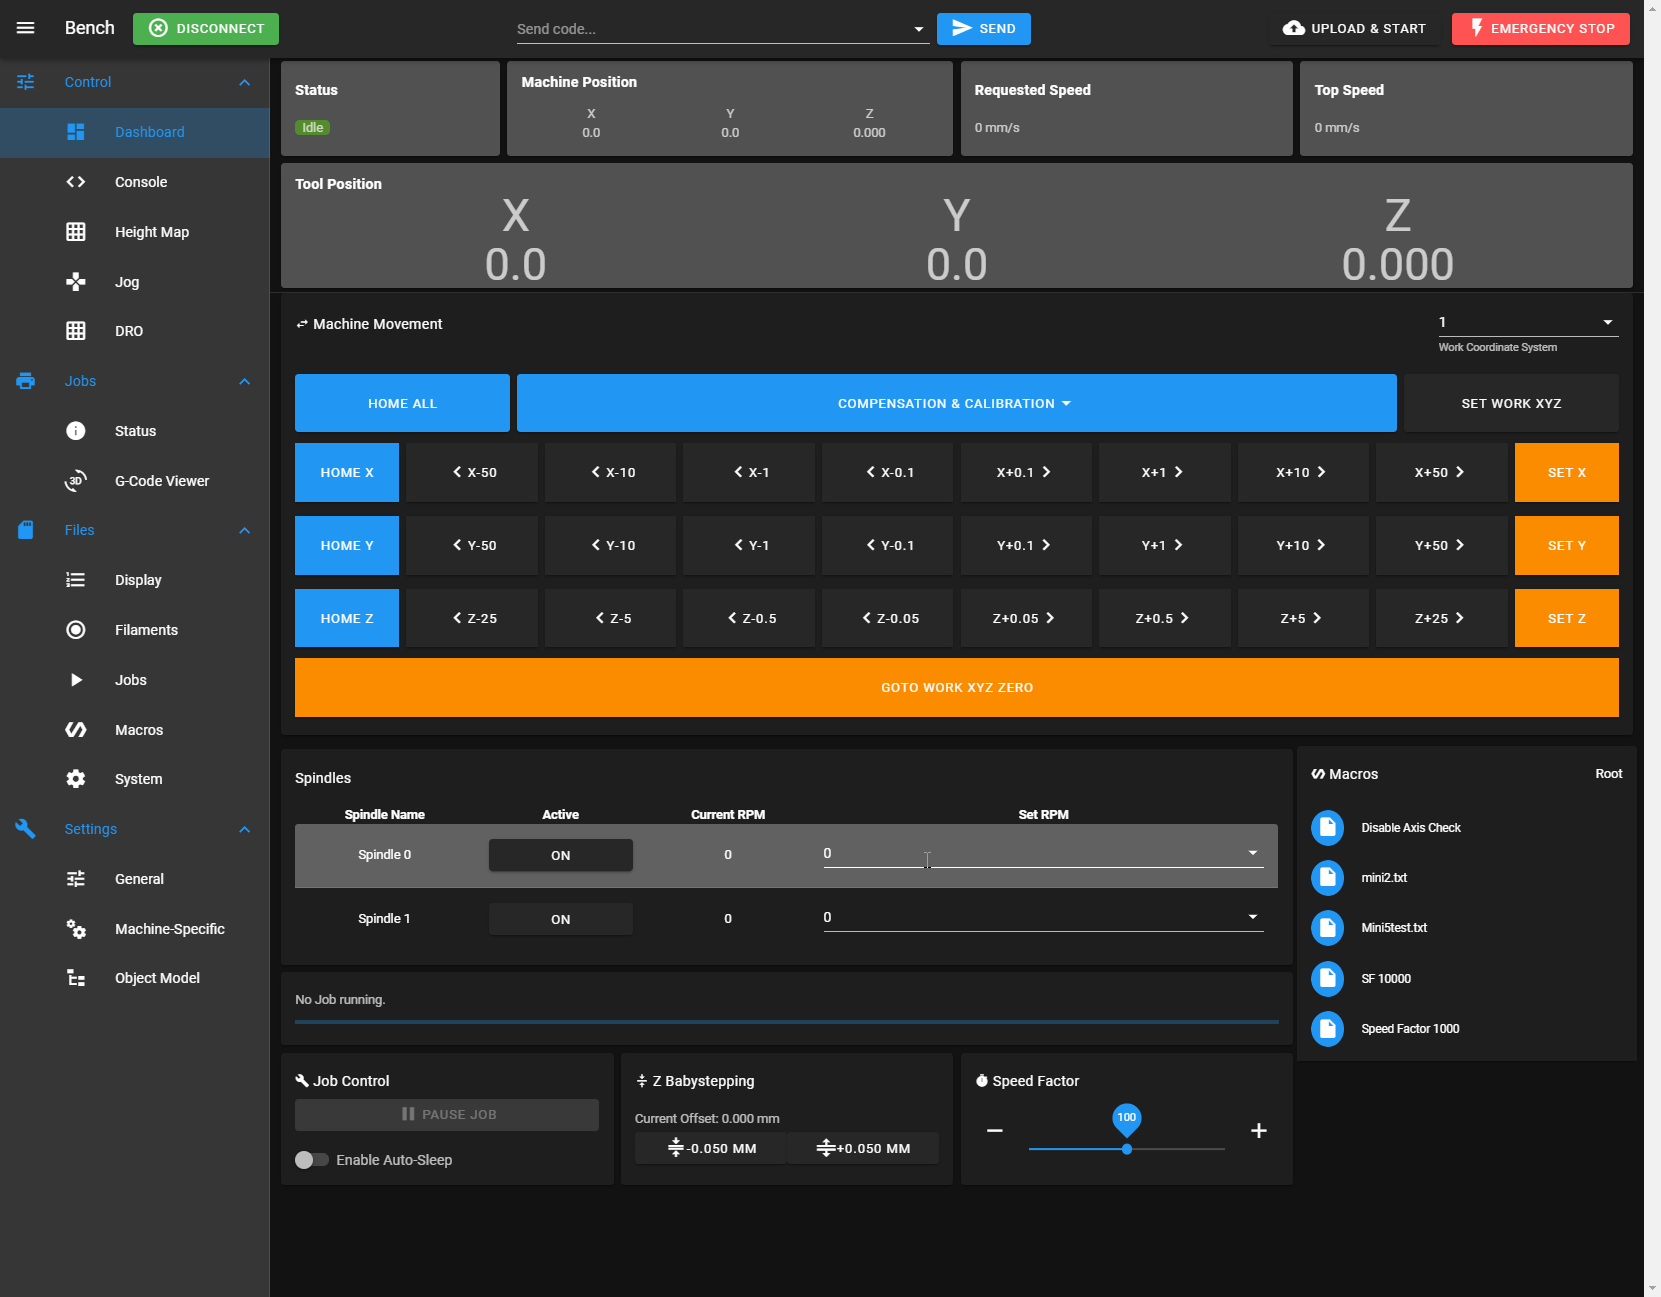Viewport: 1661px width, 1297px height.
Task: Click the Dashboard grid icon in sidebar
Action: point(76,132)
